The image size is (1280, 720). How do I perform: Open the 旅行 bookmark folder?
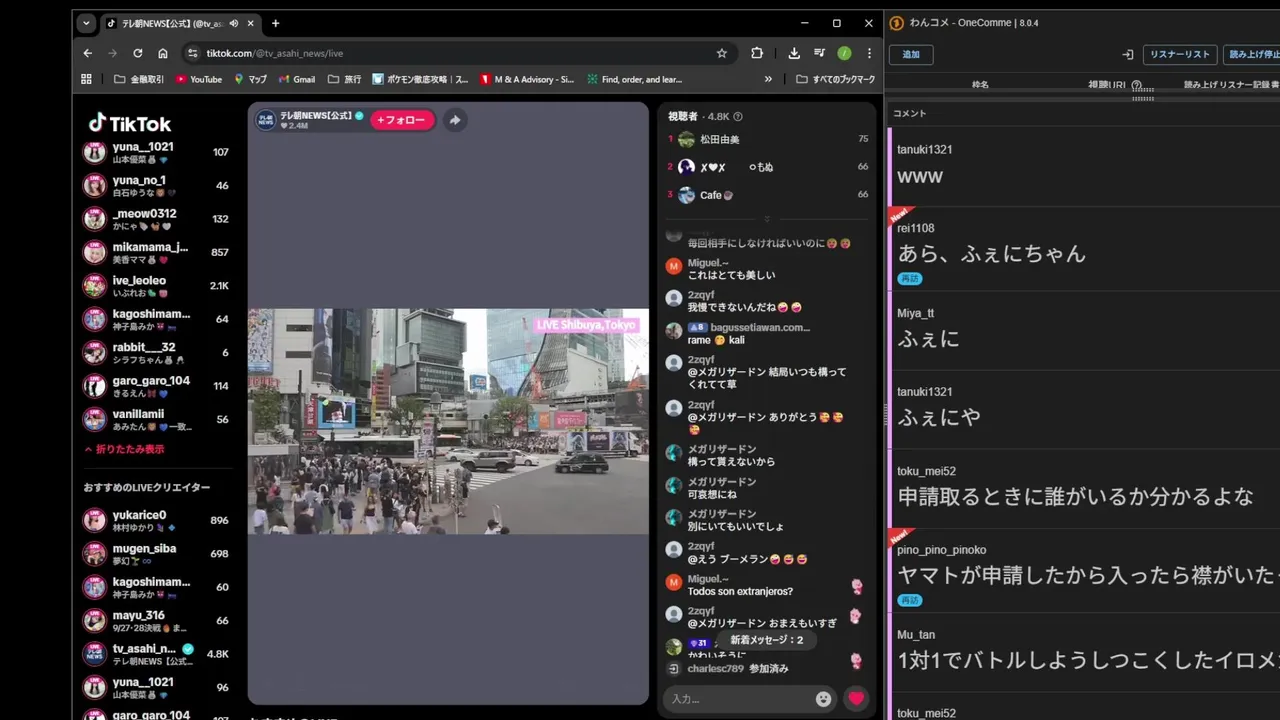pos(345,79)
